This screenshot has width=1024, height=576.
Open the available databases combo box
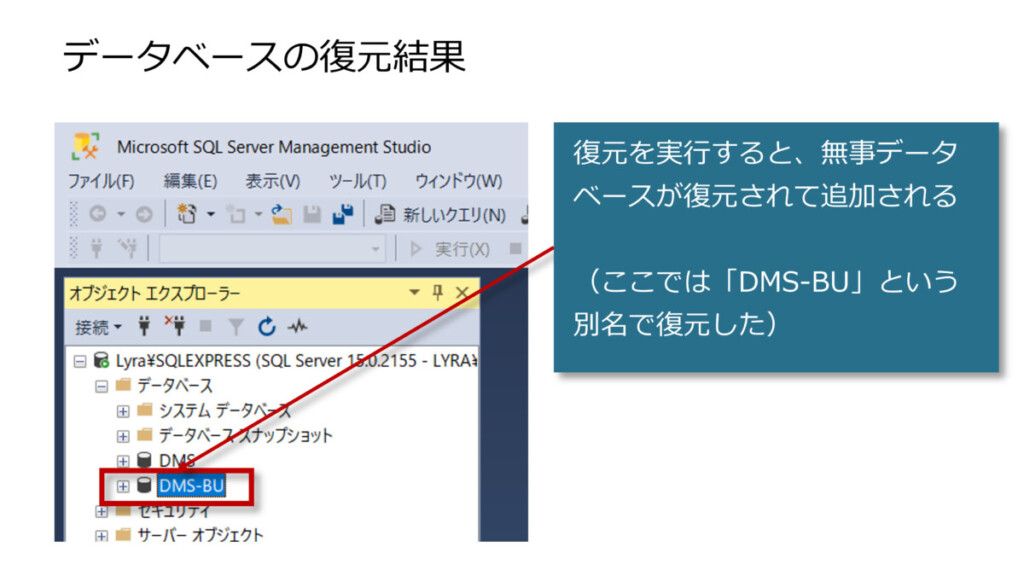(376, 249)
